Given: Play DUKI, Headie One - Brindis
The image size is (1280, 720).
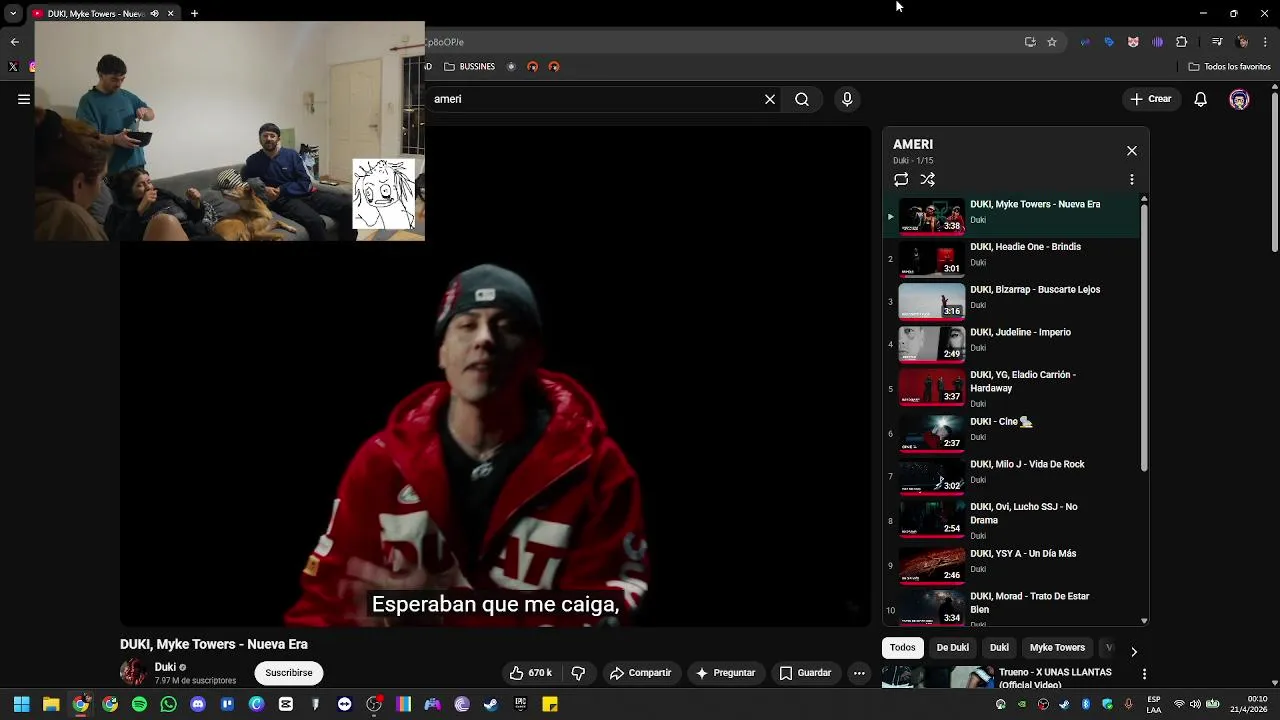Looking at the screenshot, I should pyautogui.click(x=1011, y=259).
